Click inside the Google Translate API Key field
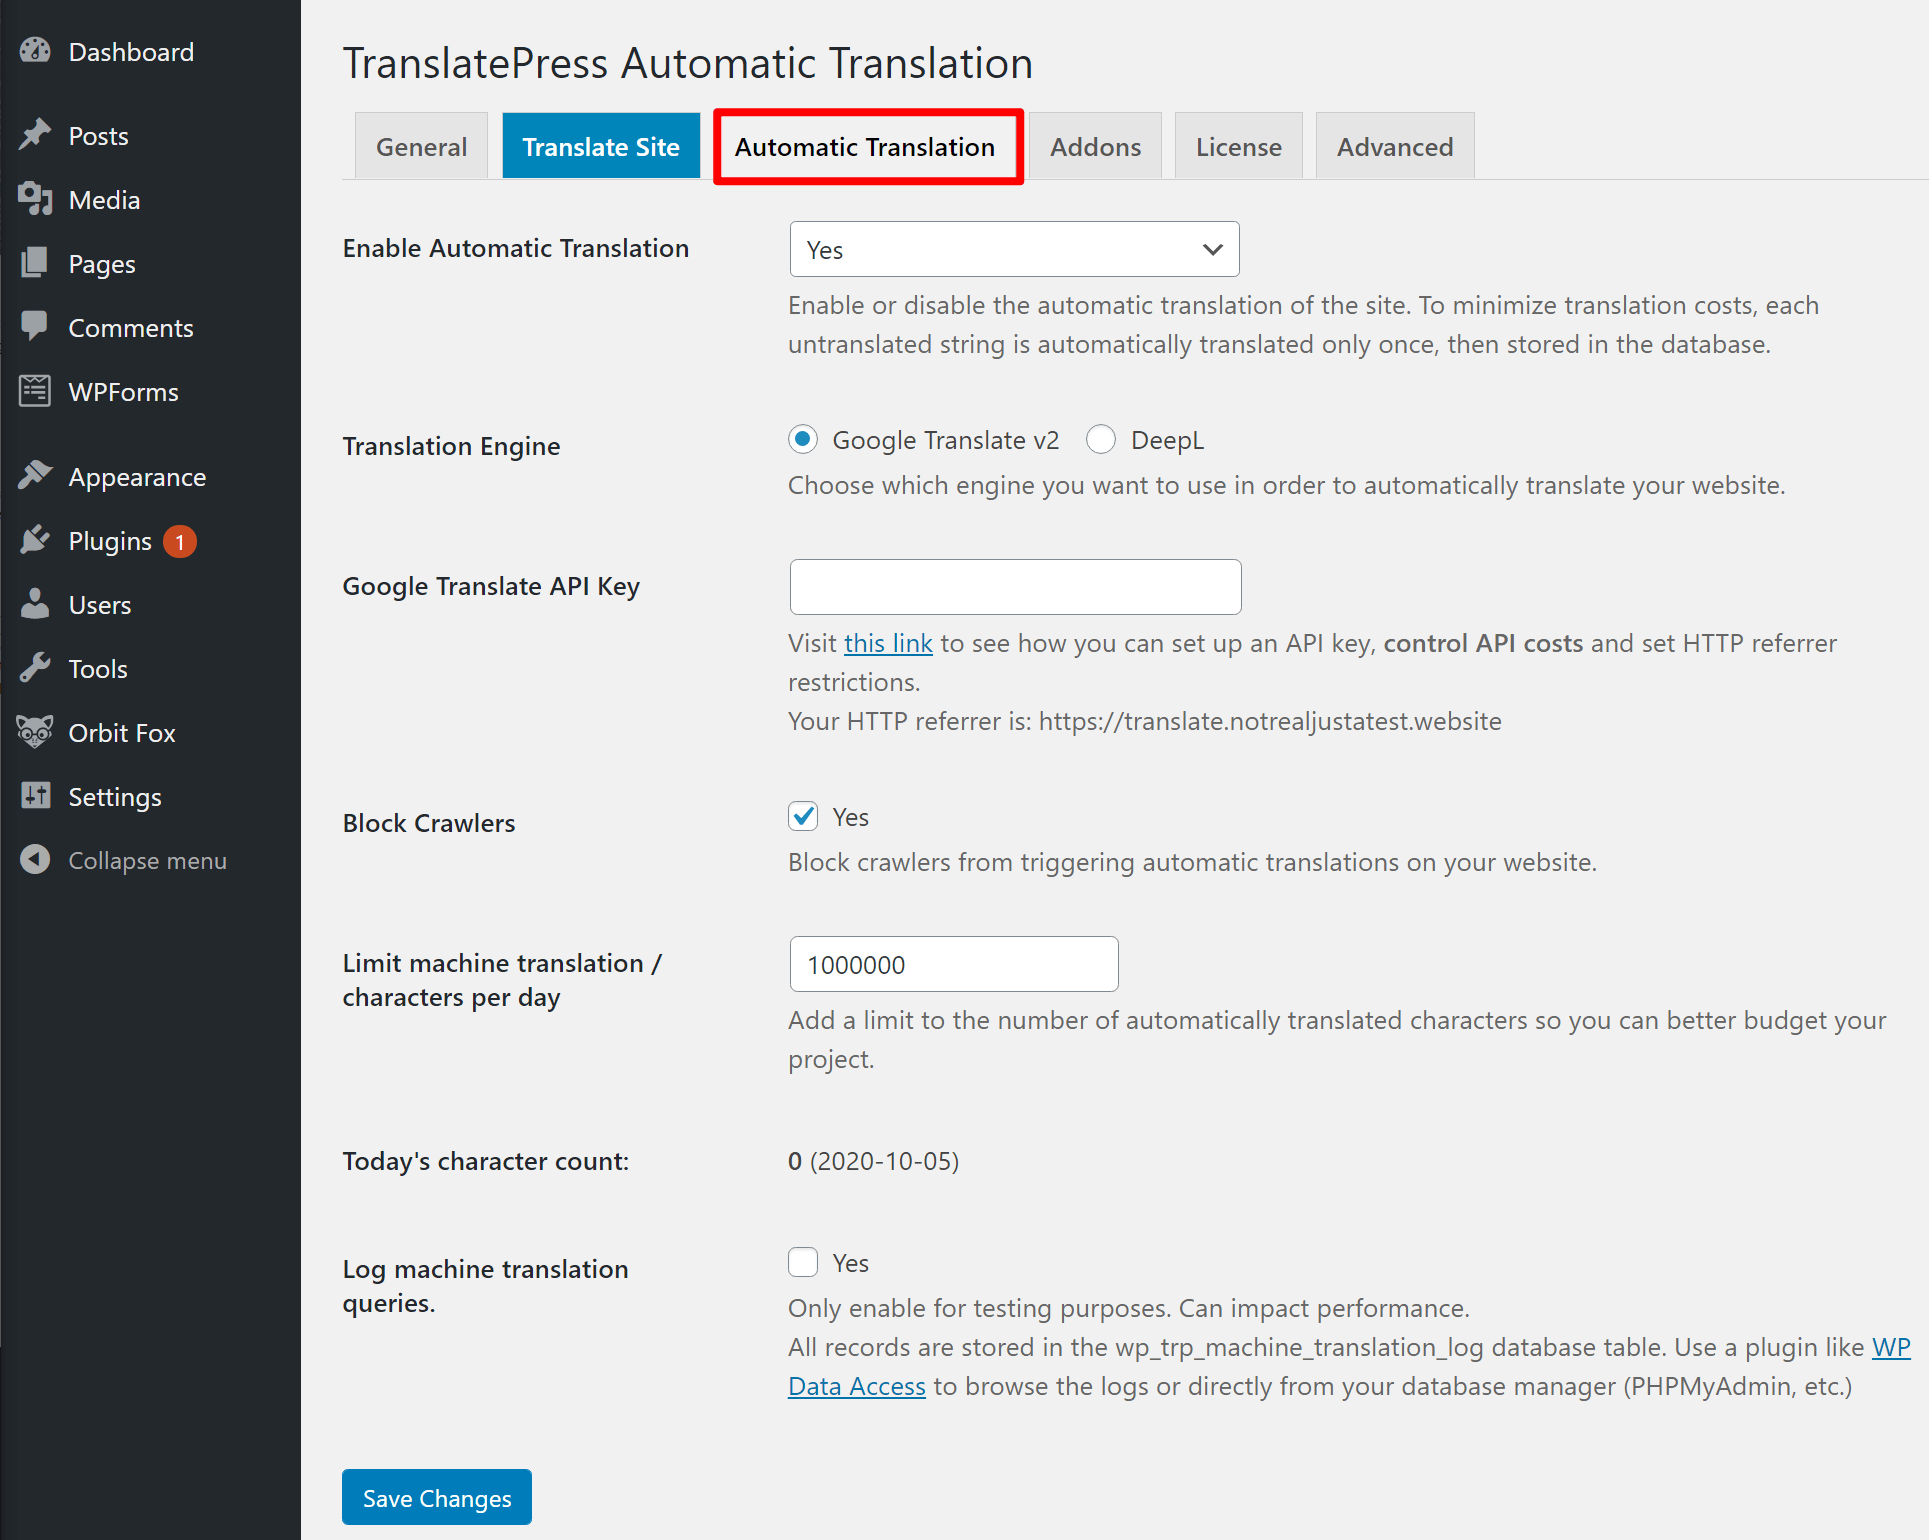The width and height of the screenshot is (1929, 1540). [x=1014, y=587]
